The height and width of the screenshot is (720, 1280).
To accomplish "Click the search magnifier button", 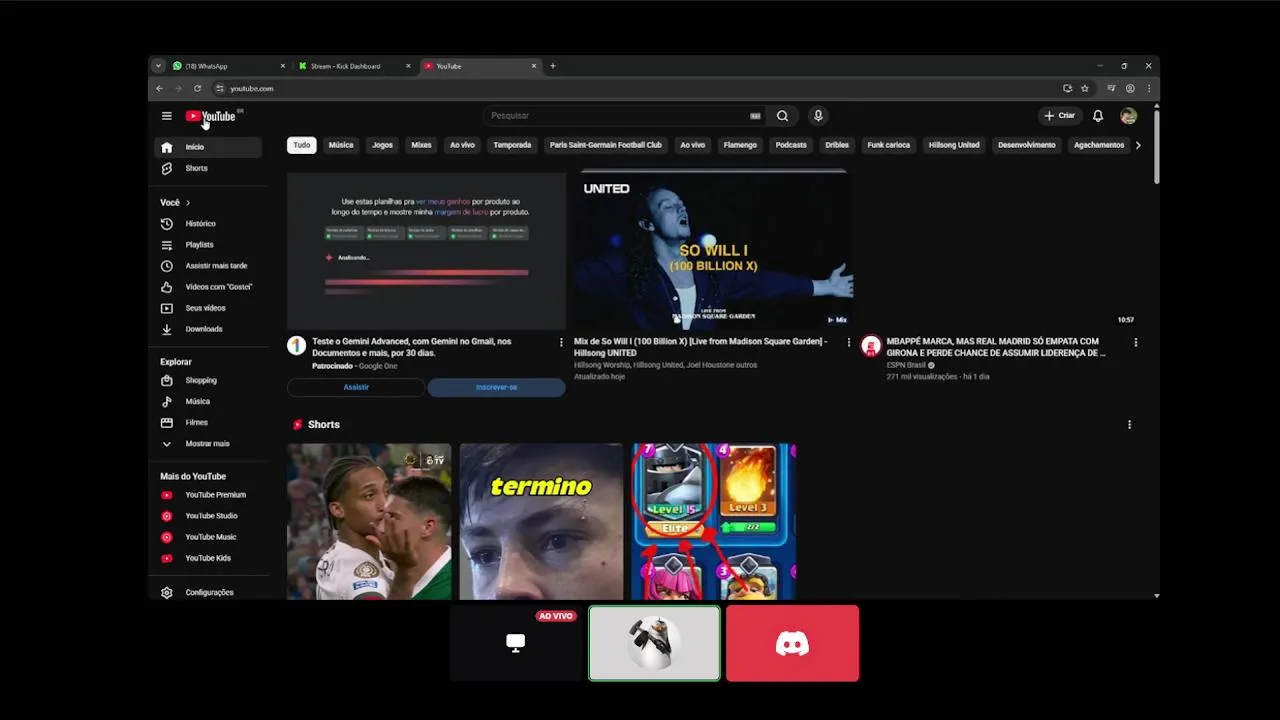I will 782,116.
